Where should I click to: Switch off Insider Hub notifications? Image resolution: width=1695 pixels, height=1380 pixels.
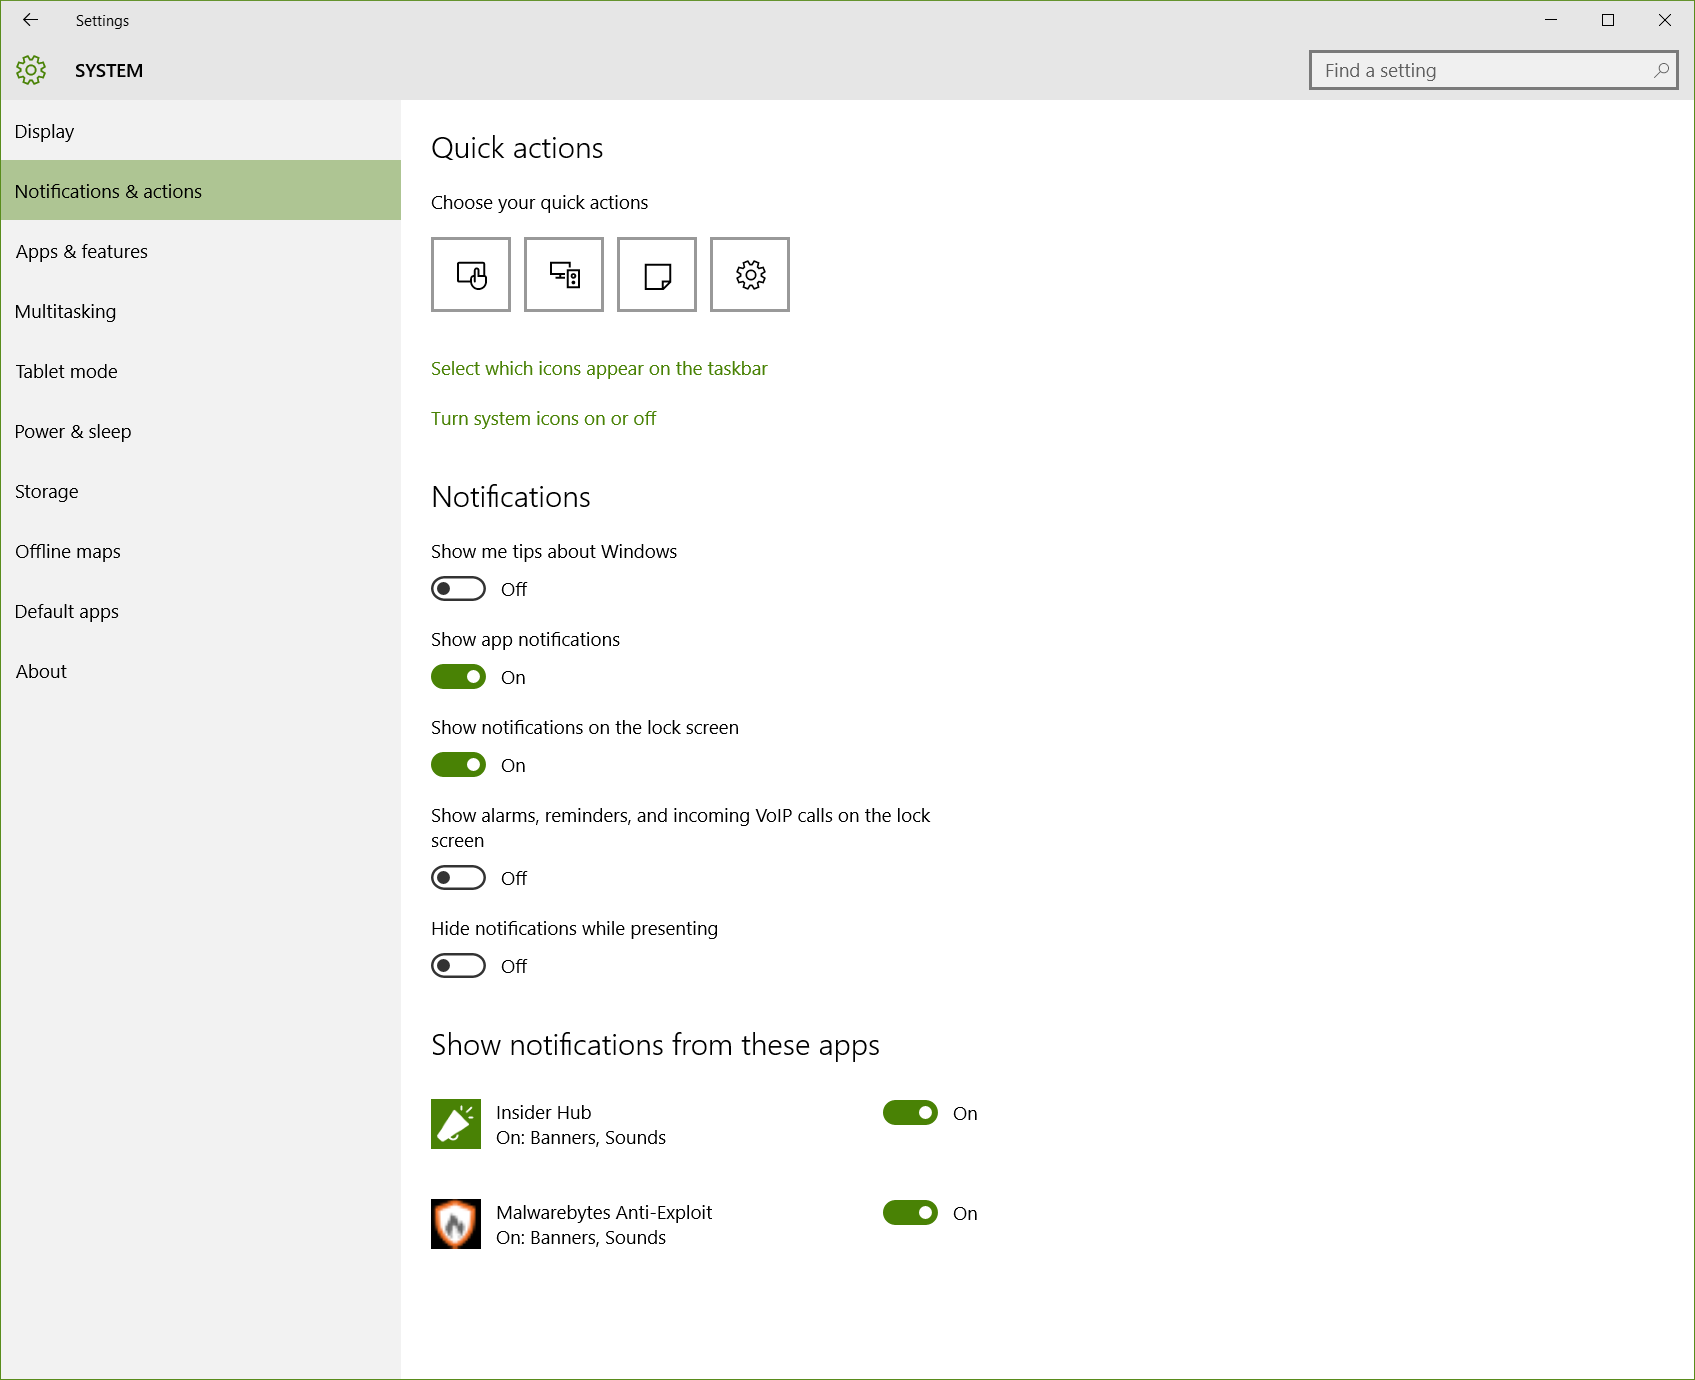[x=910, y=1113]
